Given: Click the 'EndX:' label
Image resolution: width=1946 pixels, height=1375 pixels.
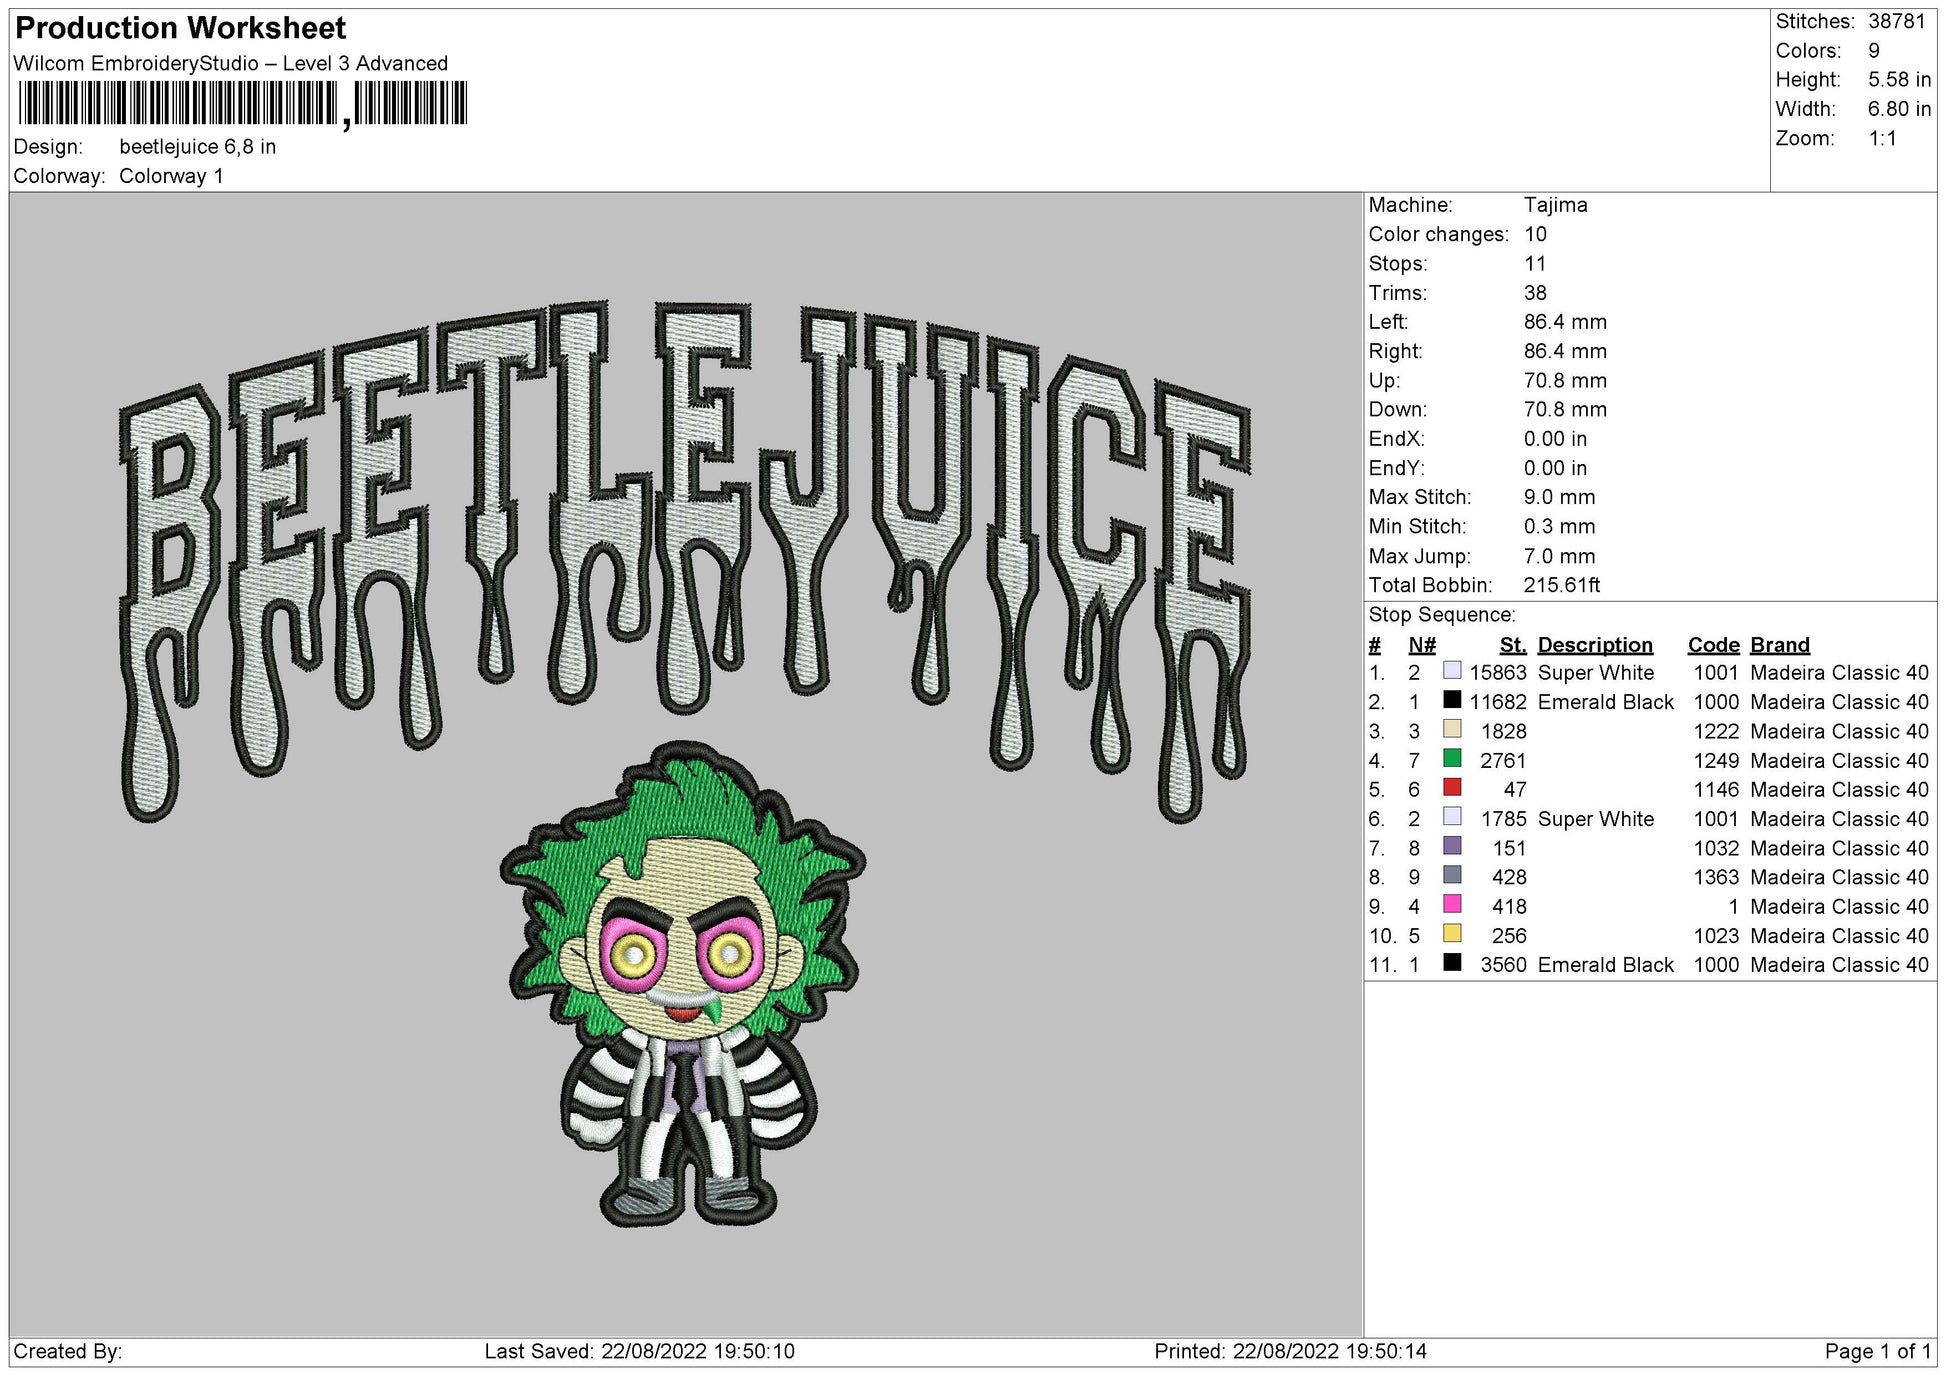Looking at the screenshot, I should coord(1397,439).
